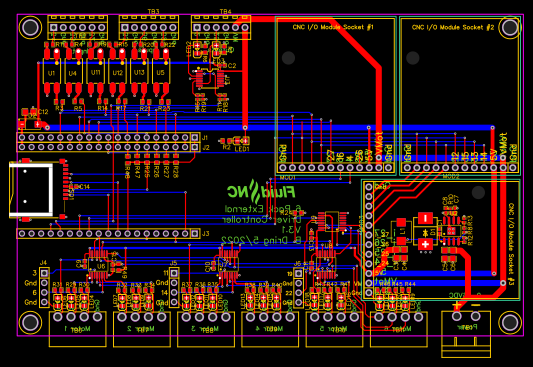Select the R17 resistor label
The height and width of the screenshot is (367, 533).
point(121,108)
